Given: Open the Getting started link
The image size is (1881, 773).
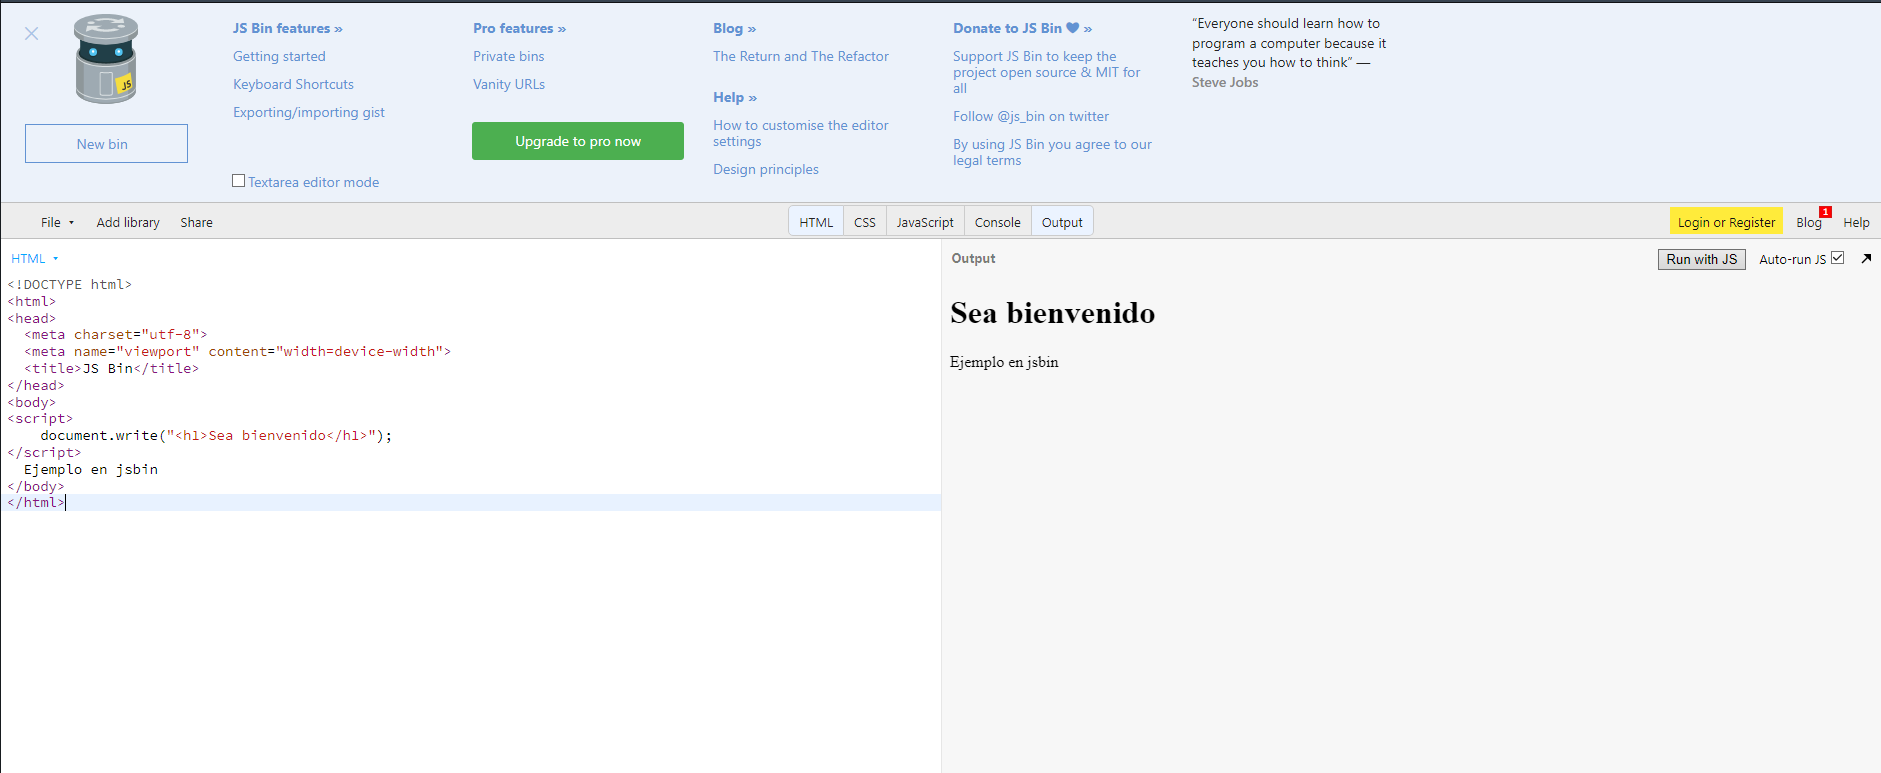Looking at the screenshot, I should (x=279, y=56).
